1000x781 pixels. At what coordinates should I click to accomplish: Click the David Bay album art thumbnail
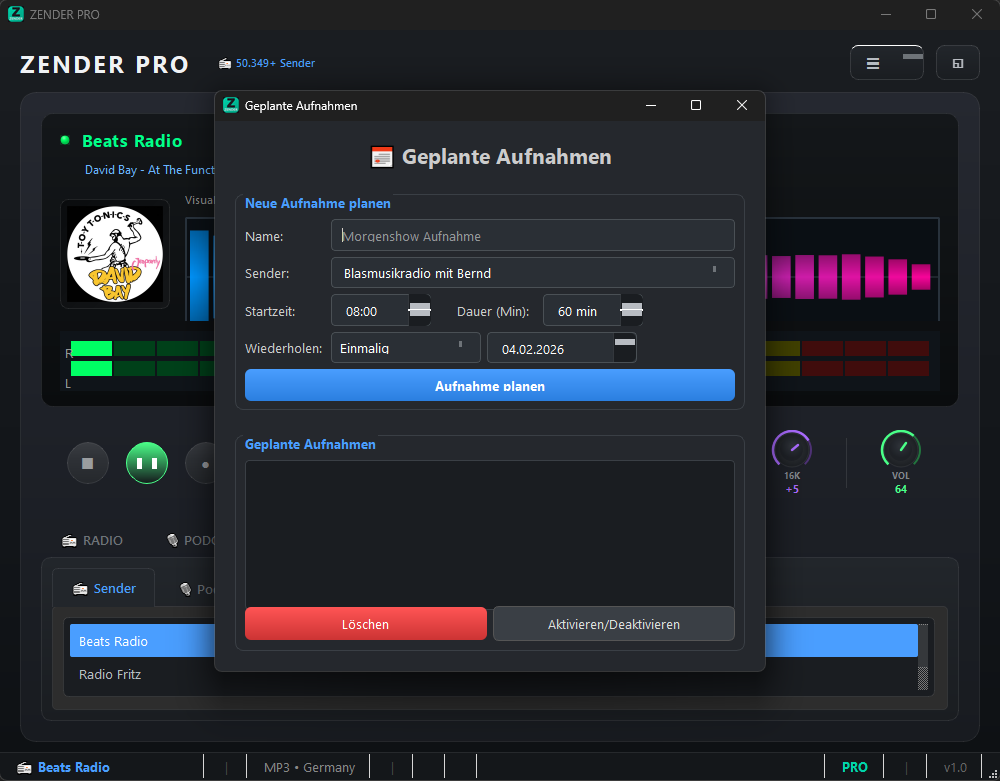point(114,254)
